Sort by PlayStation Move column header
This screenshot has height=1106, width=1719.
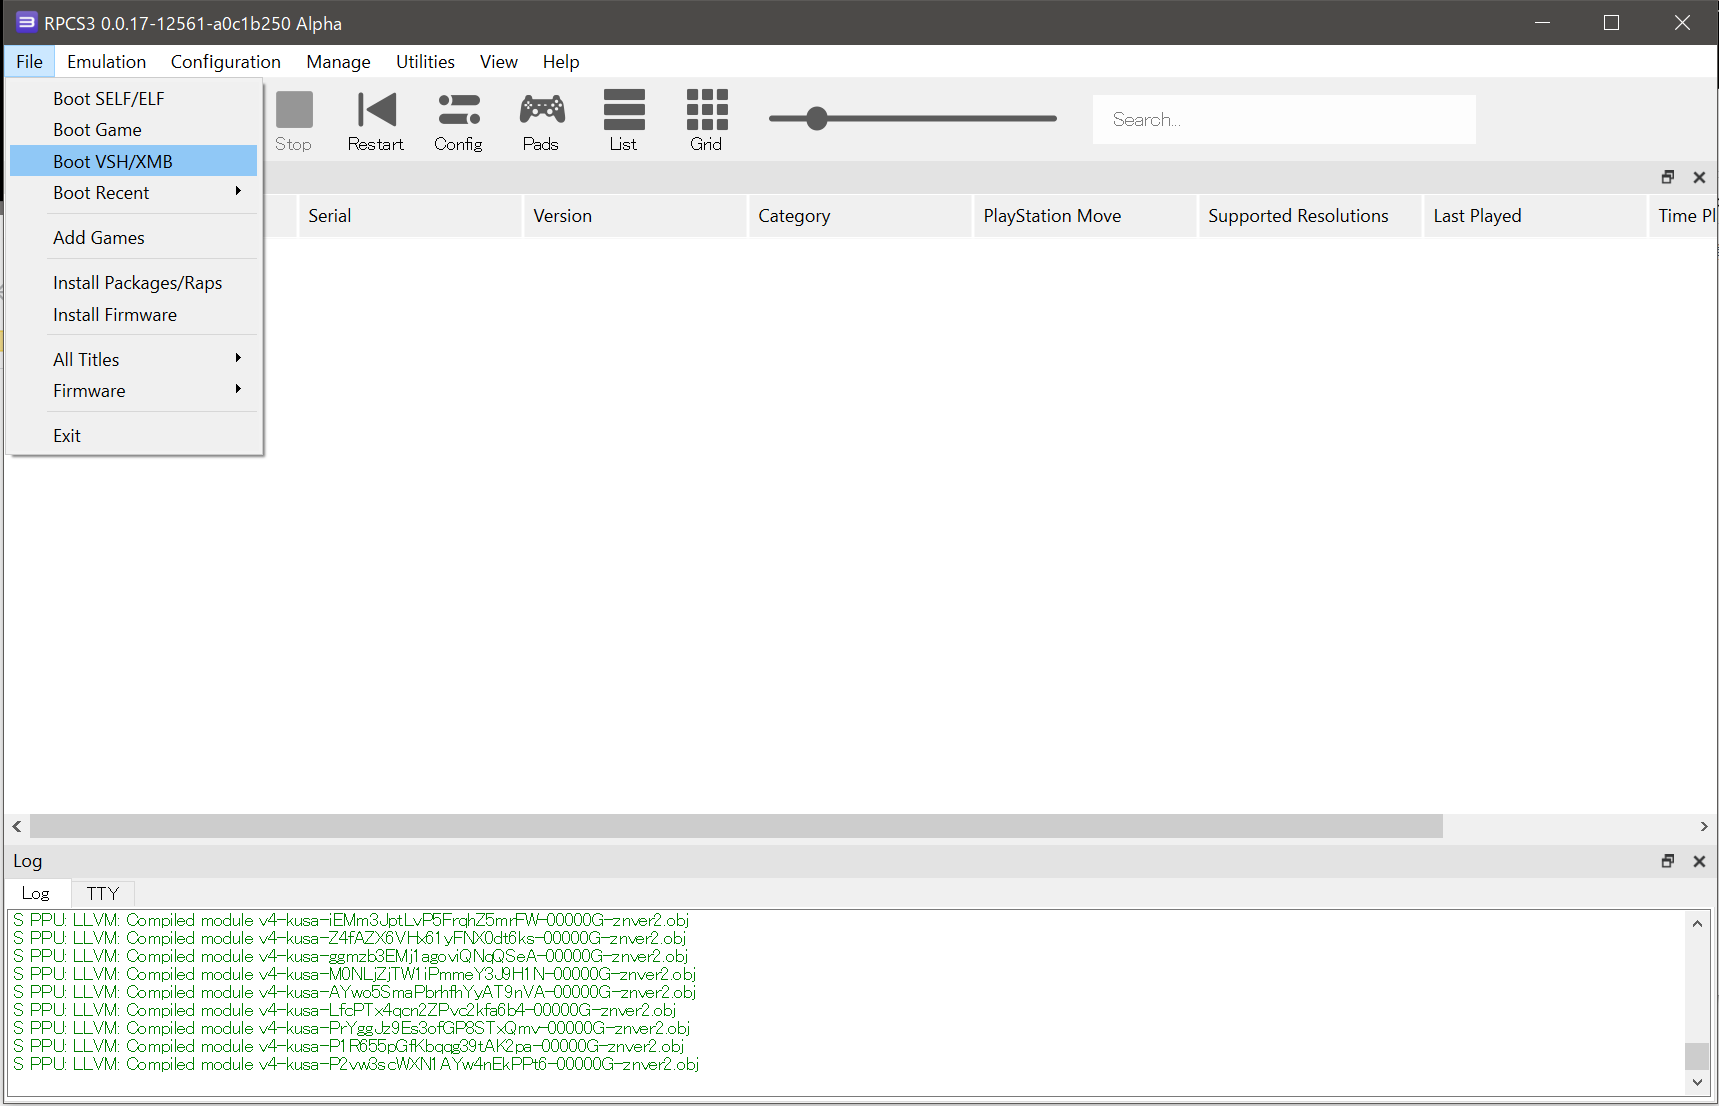coord(1085,216)
